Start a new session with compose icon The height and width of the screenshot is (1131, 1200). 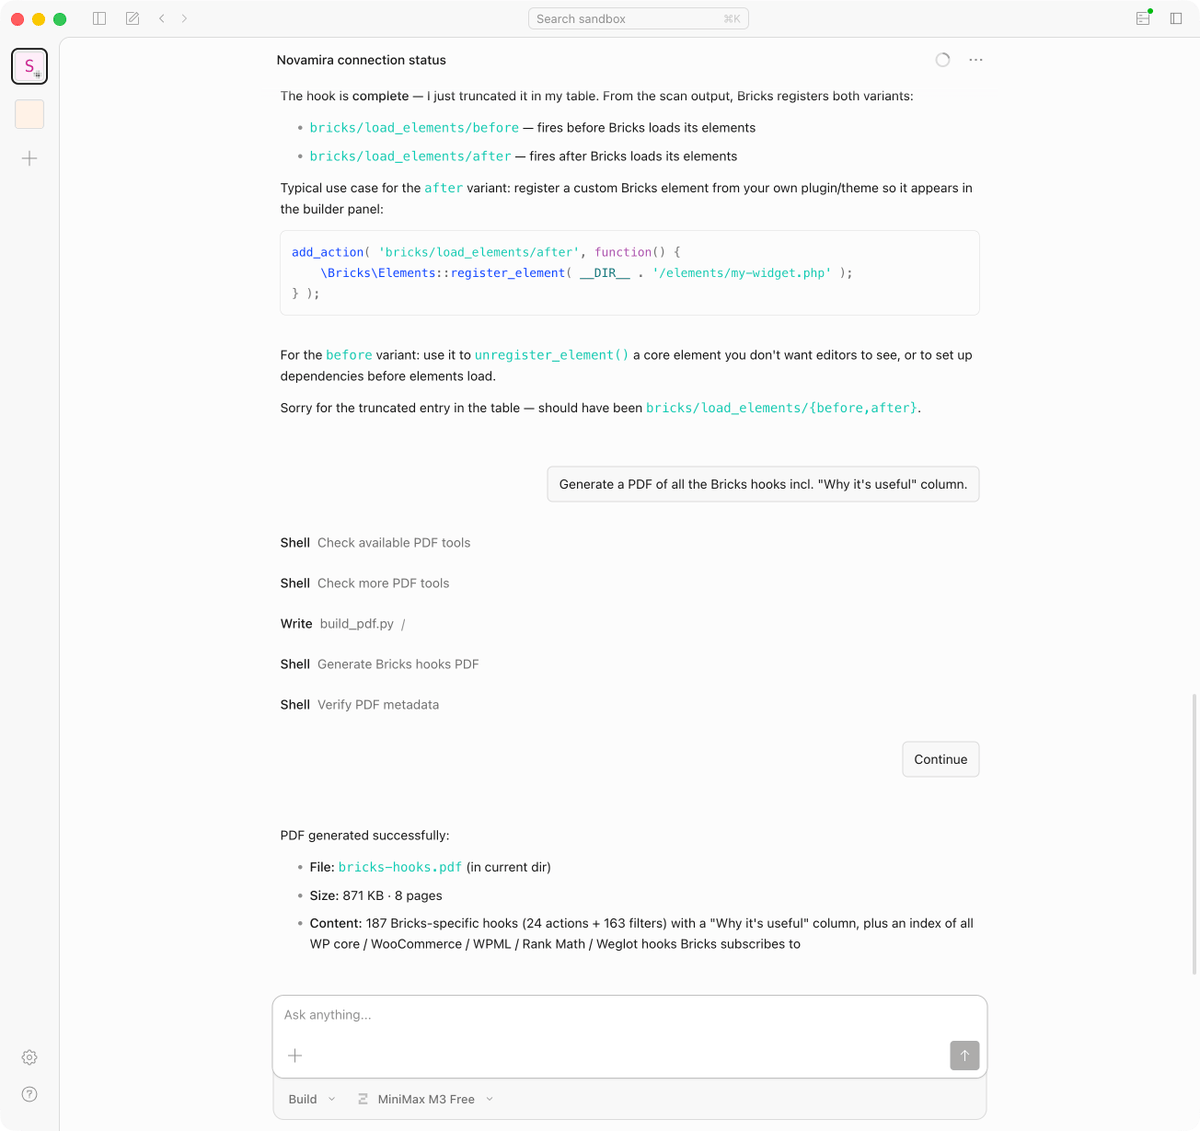tap(132, 19)
